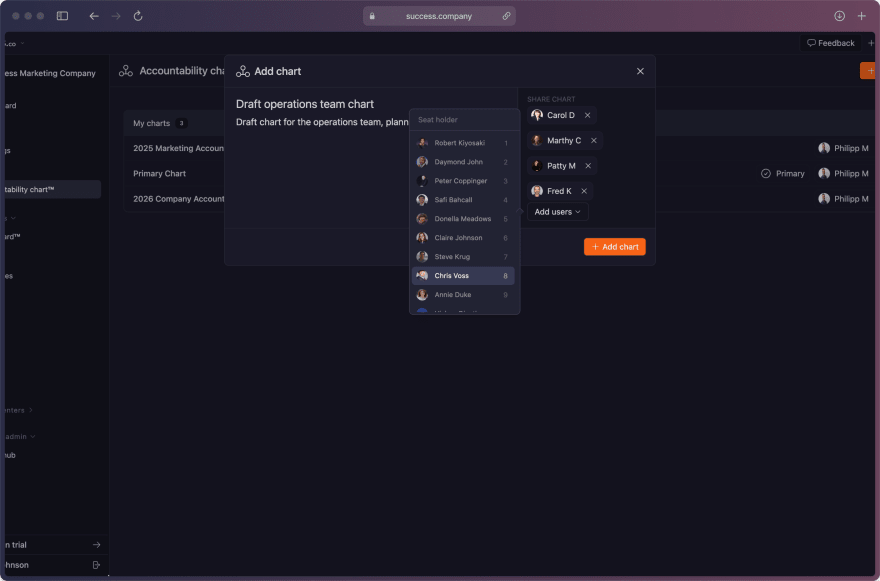Open the 2025 Marketing chart row
Screen dimensions: 880x581
click(x=178, y=148)
